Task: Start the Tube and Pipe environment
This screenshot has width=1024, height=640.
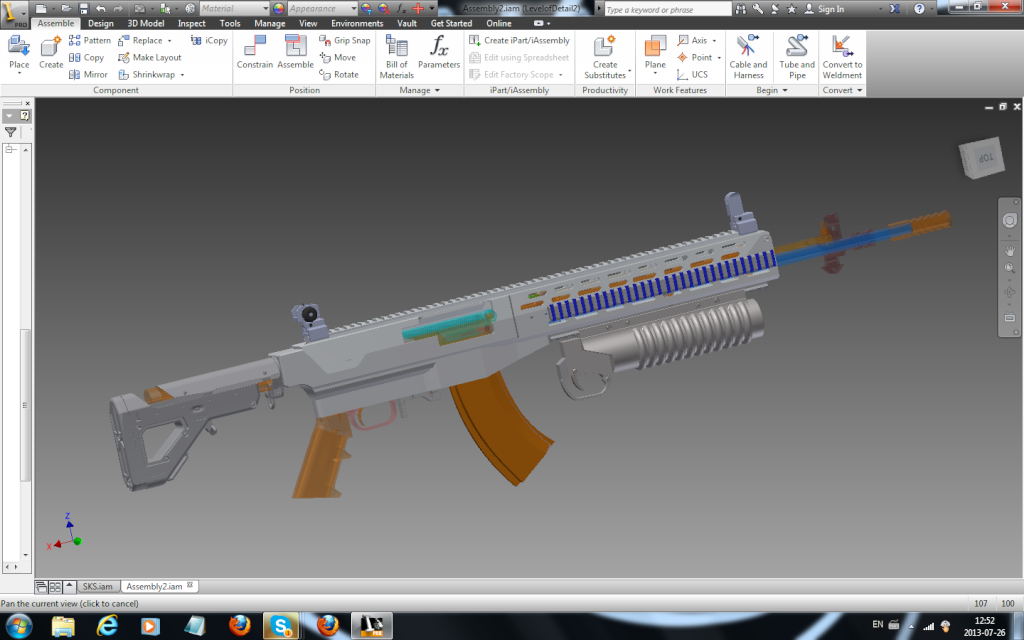Action: (797, 57)
